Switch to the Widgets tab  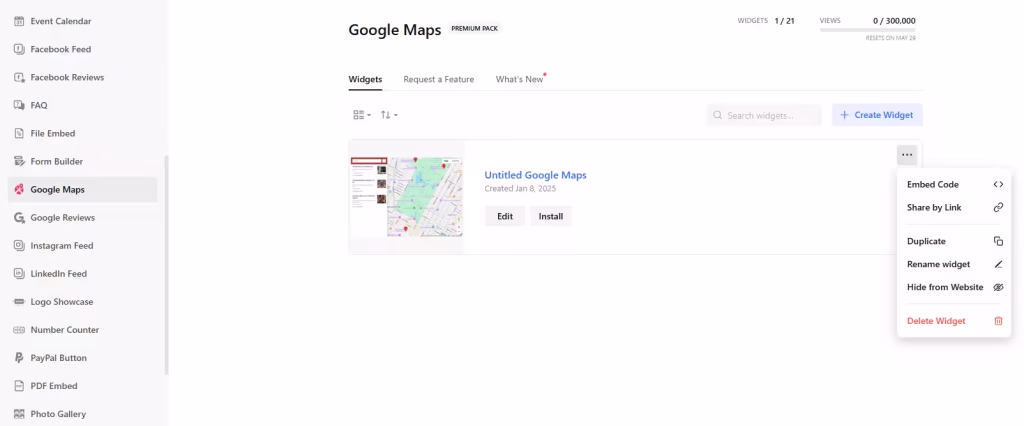(x=365, y=79)
